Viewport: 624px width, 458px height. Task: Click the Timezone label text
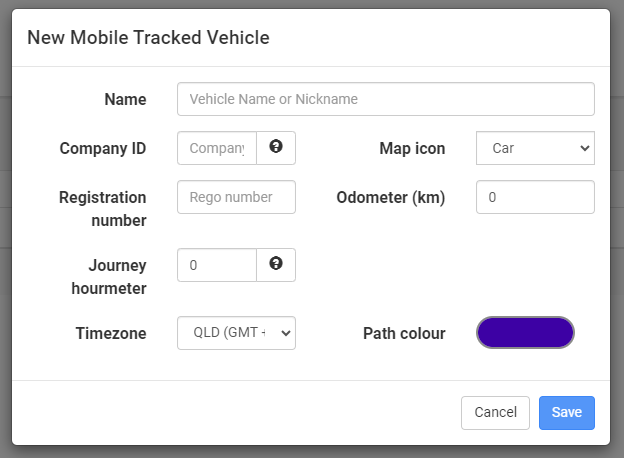pos(111,333)
